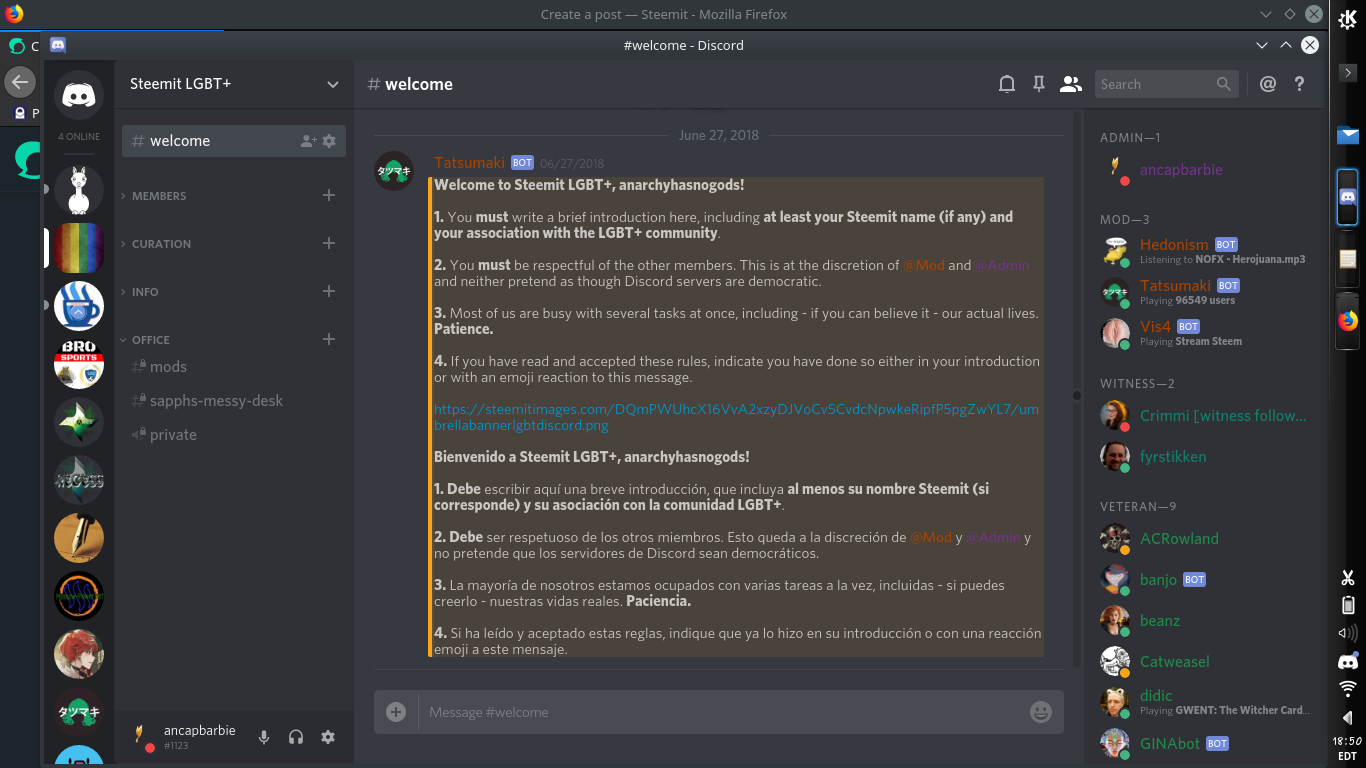Open the fountain pen nib server icon
1366x768 pixels.
coord(79,538)
